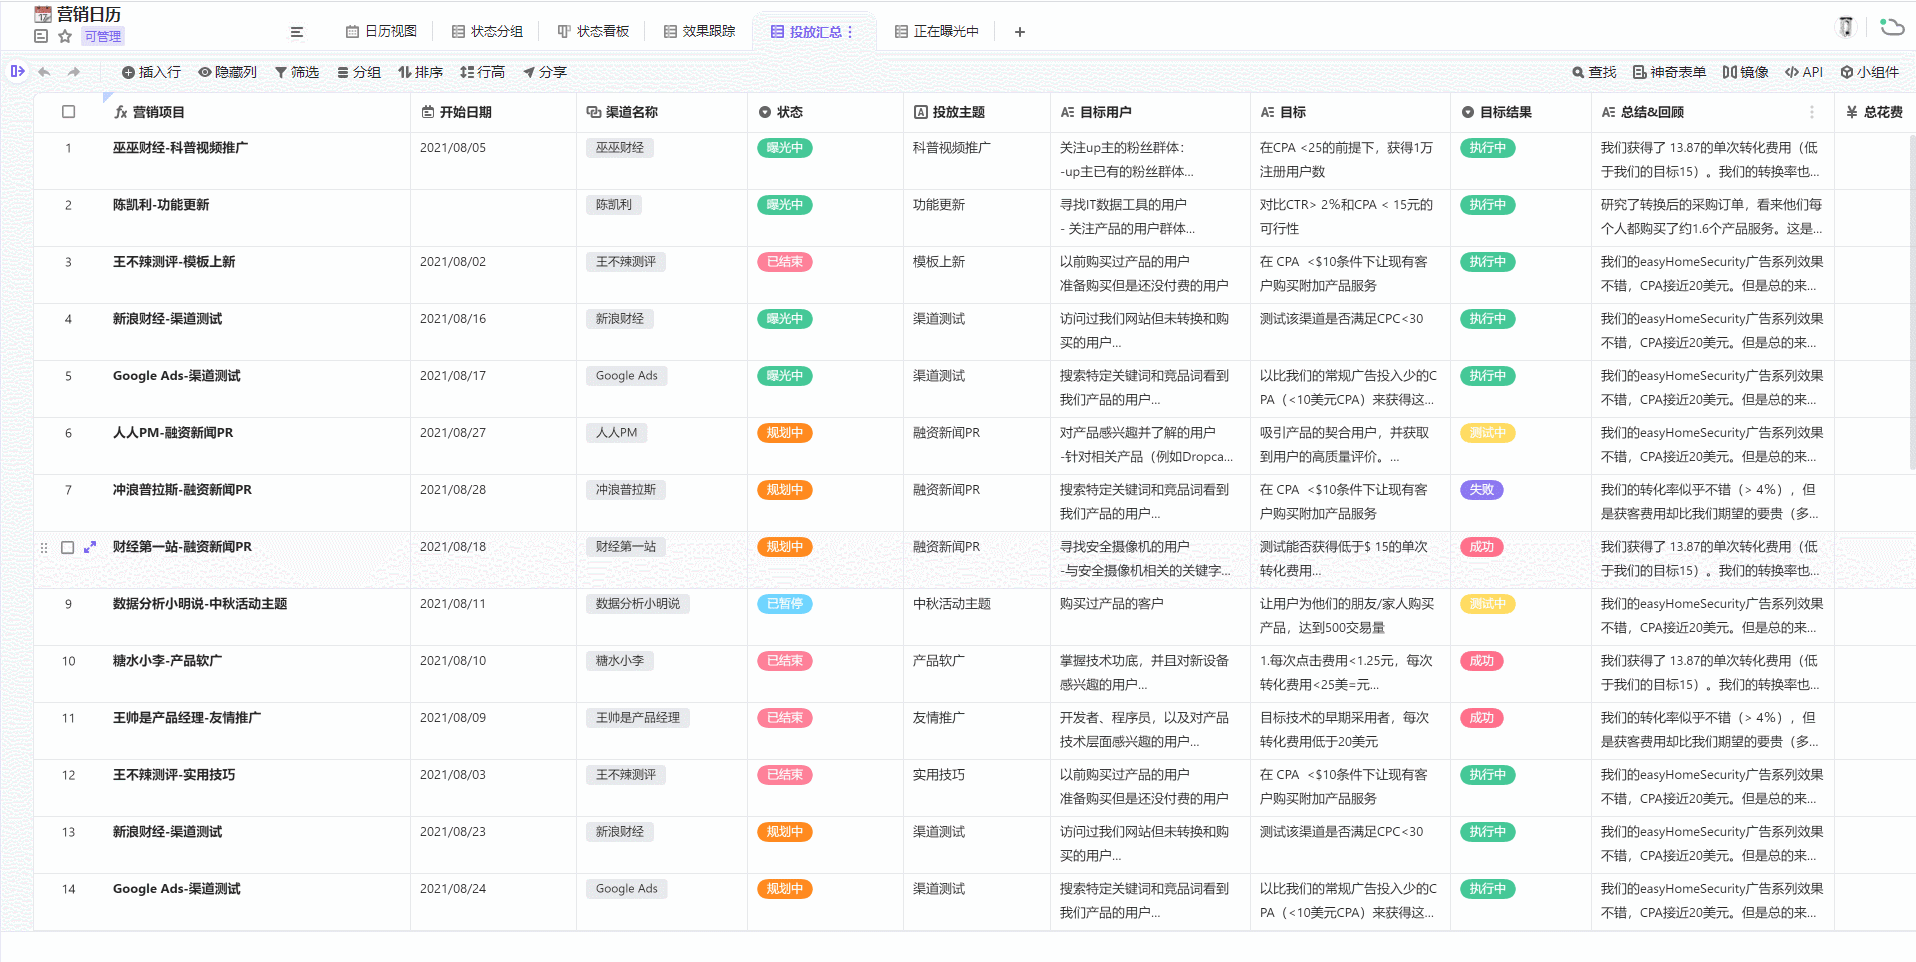Open the 排序 sort options
The height and width of the screenshot is (962, 1916).
tap(420, 72)
